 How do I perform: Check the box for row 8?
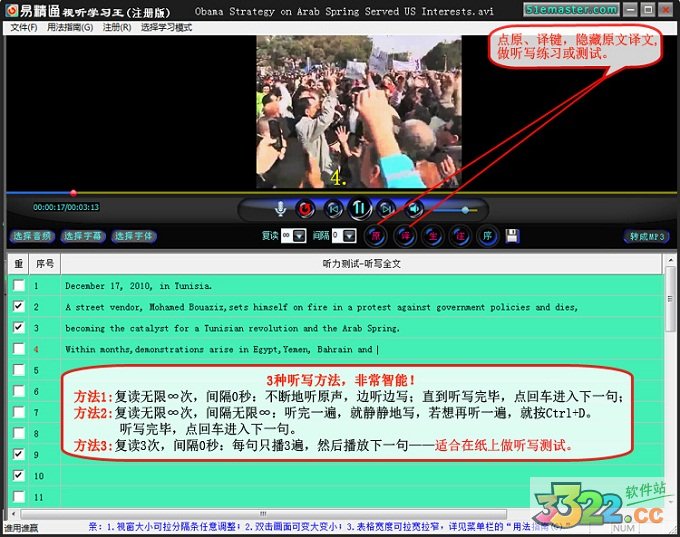click(x=19, y=433)
